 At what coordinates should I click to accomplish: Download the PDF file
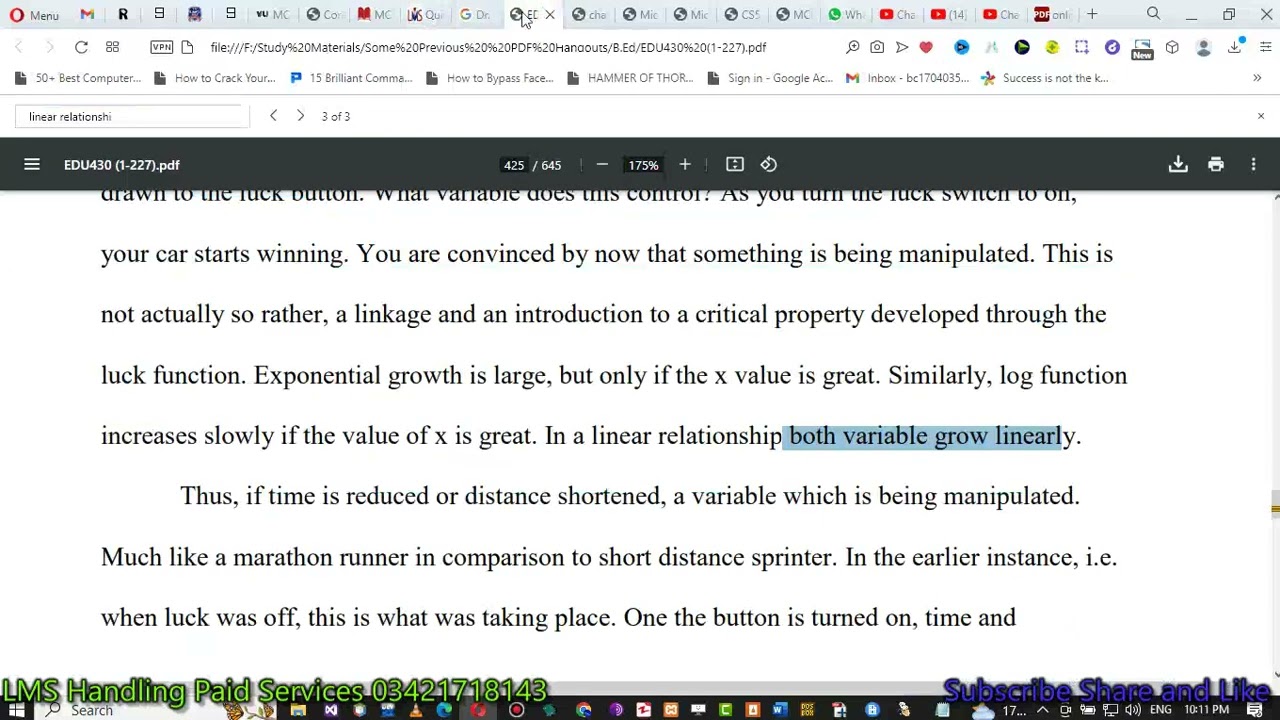1178,165
